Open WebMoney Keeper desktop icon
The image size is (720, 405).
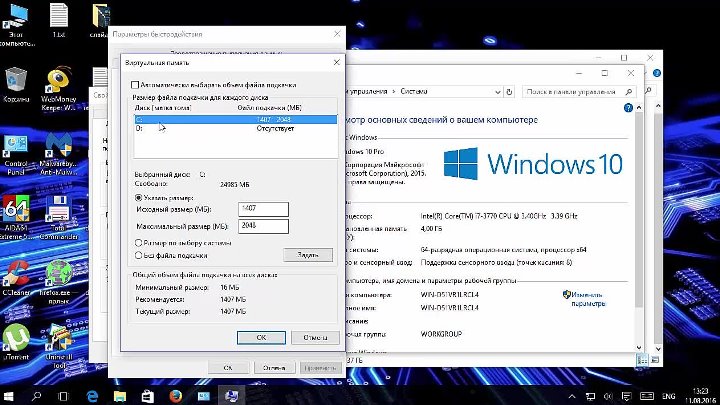pyautogui.click(x=58, y=89)
